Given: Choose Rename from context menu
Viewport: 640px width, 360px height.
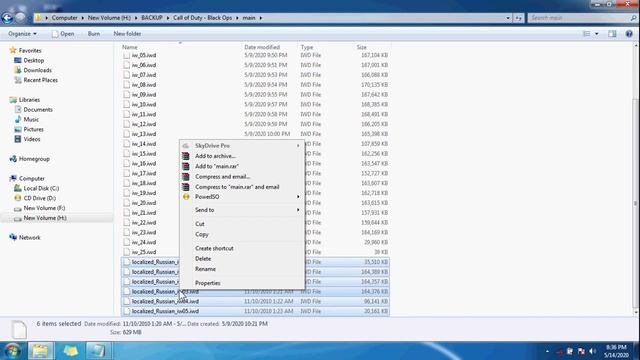Looking at the screenshot, I should (x=242, y=269).
